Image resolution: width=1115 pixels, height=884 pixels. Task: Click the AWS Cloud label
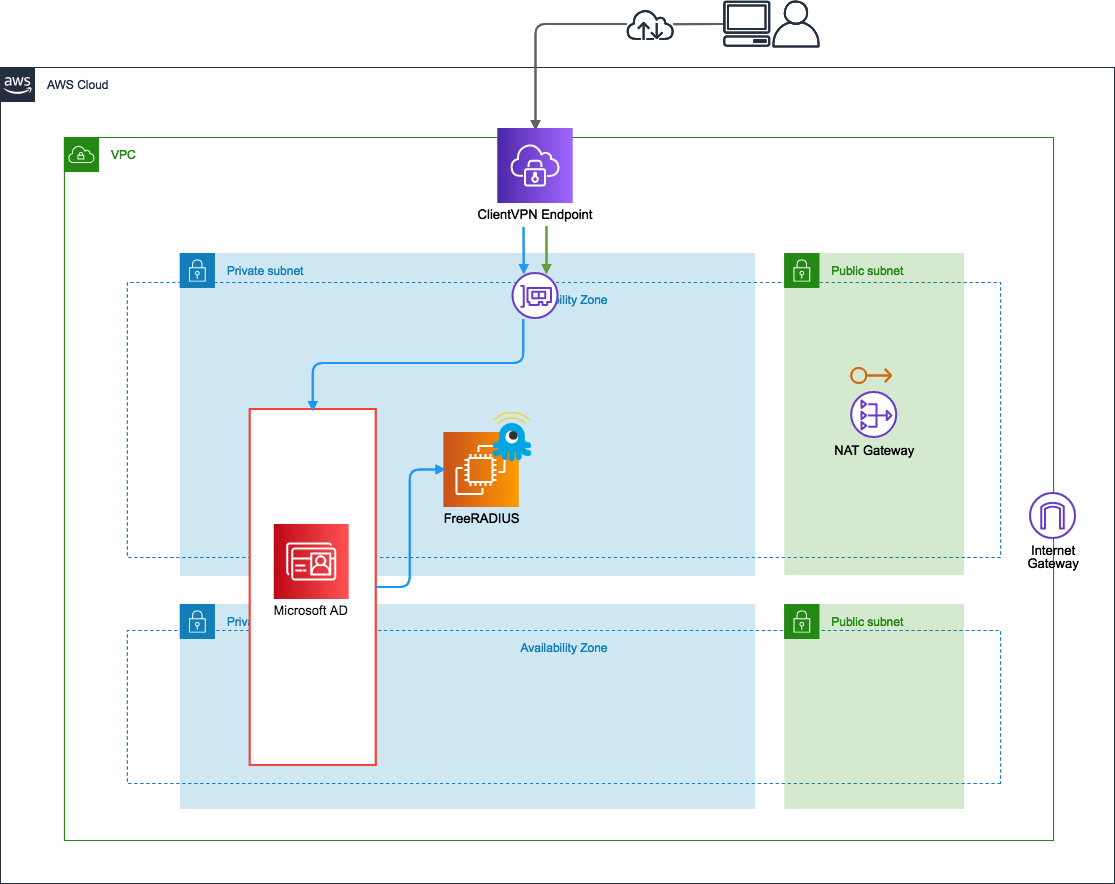78,85
